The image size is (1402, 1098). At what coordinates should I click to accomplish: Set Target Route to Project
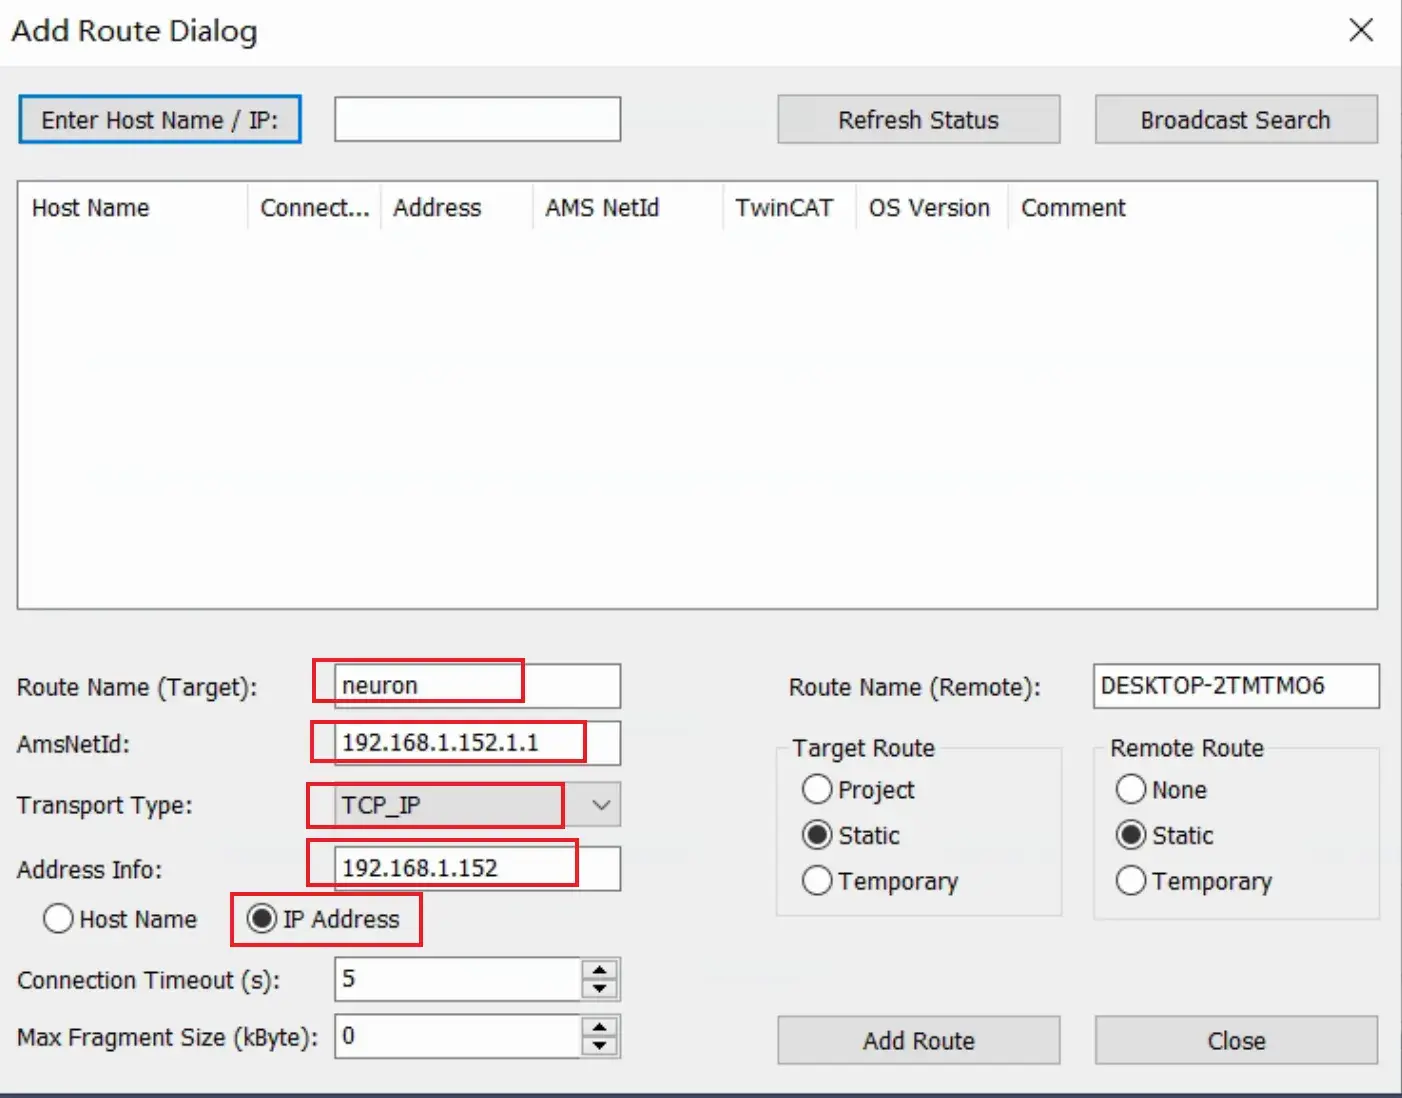click(x=817, y=789)
